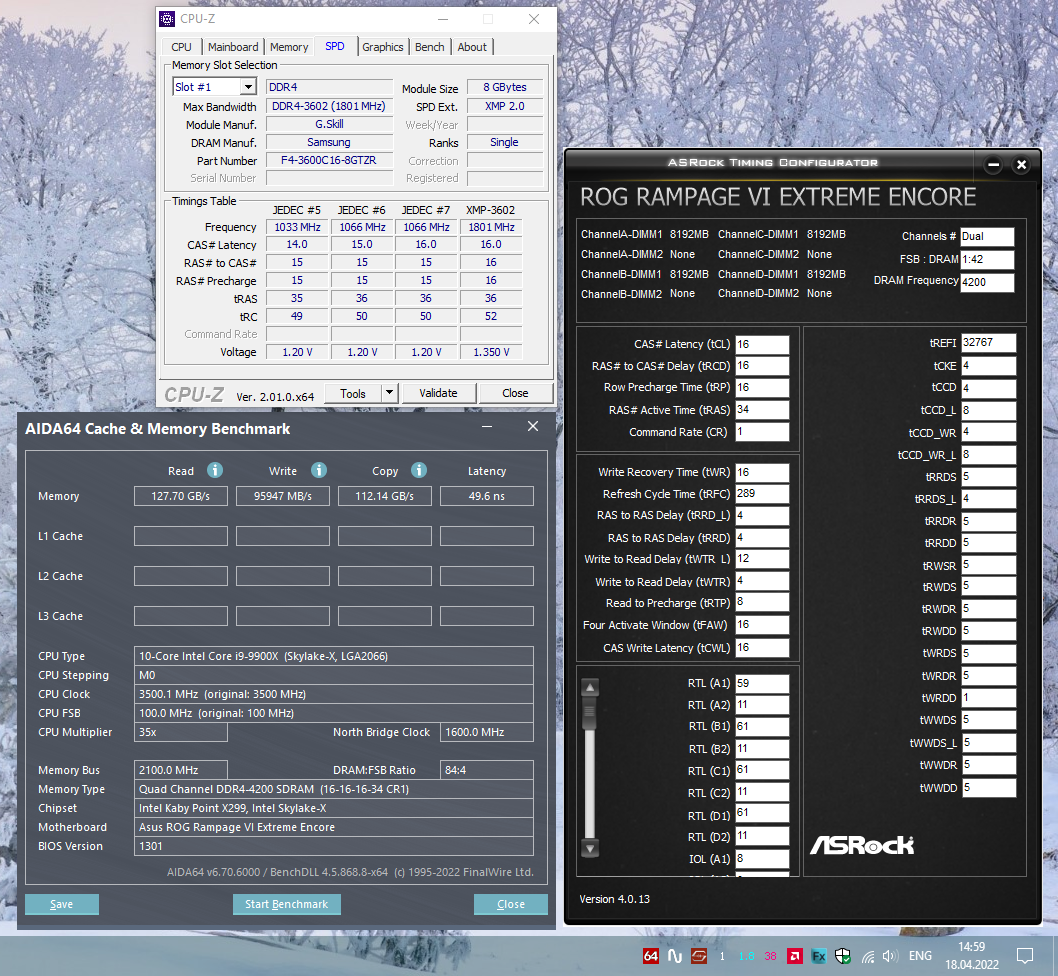Open the Fx audio tray icon
1058x976 pixels.
818,956
